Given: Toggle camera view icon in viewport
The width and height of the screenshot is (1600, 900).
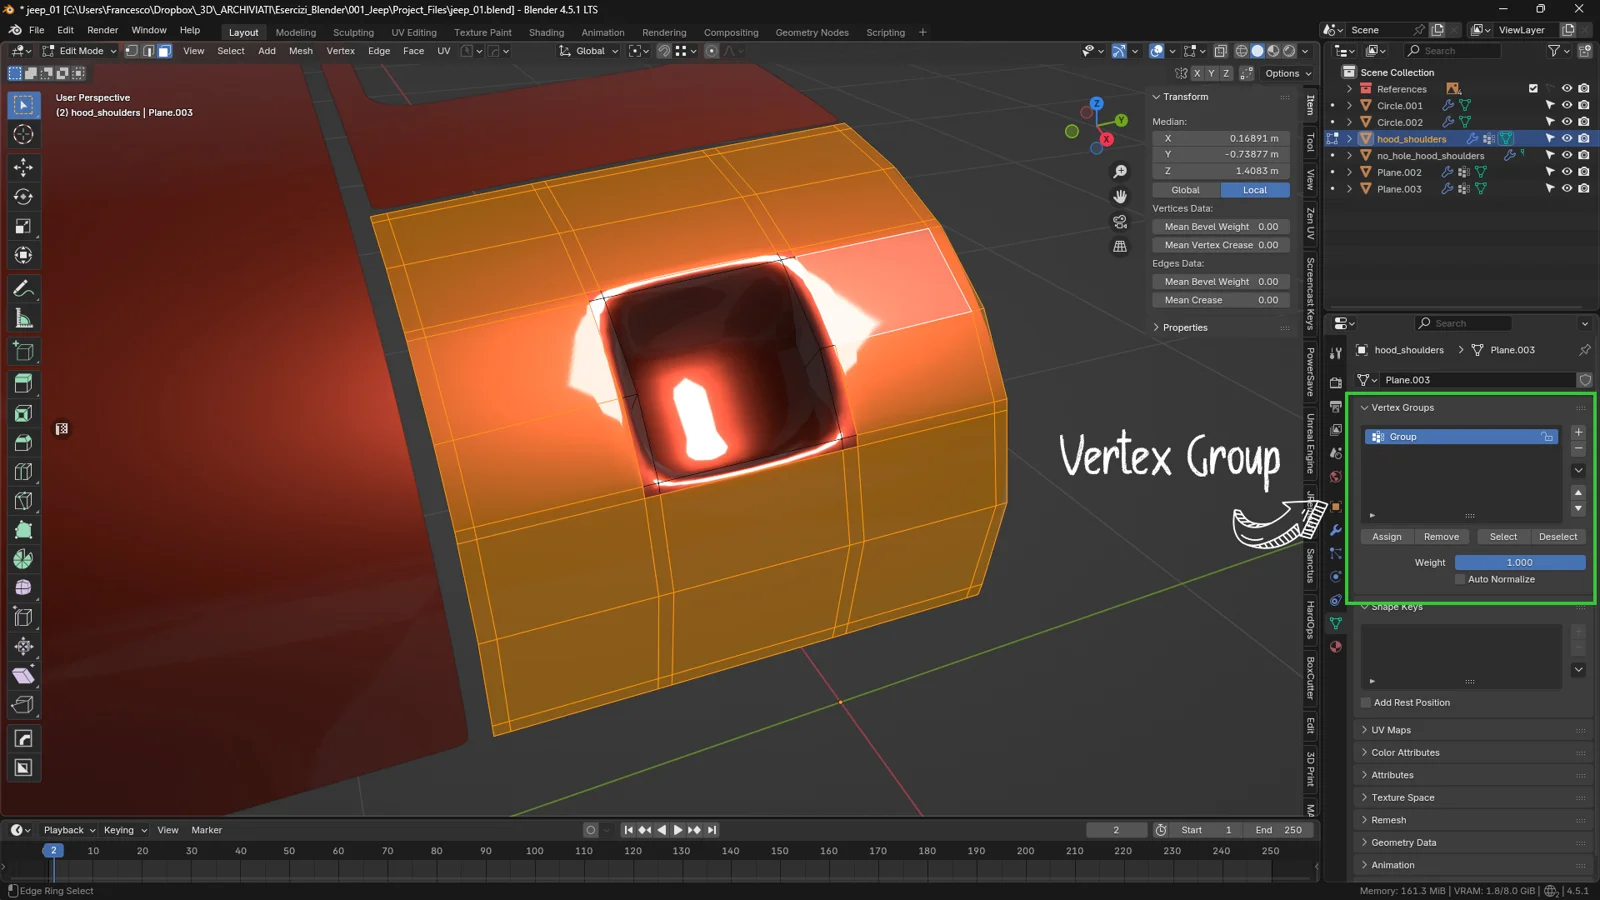Looking at the screenshot, I should point(1120,221).
